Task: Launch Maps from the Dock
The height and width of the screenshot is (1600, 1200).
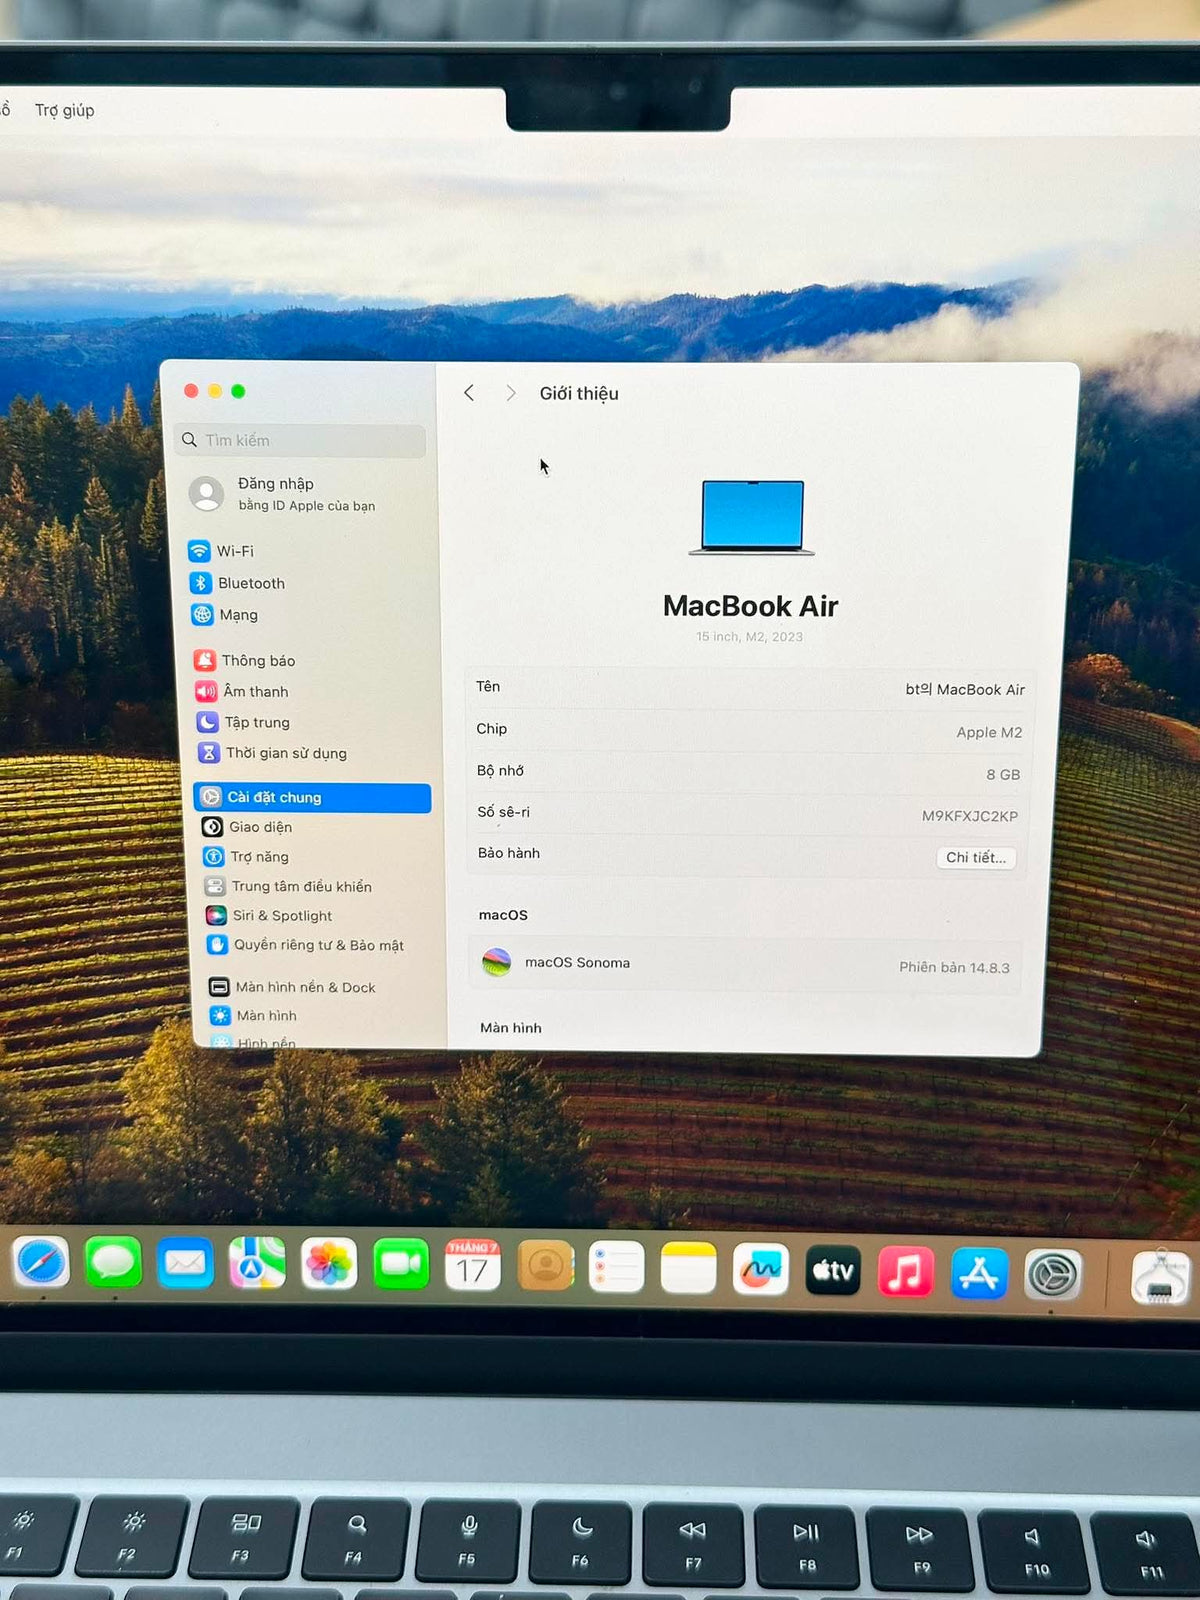Action: coord(257,1264)
